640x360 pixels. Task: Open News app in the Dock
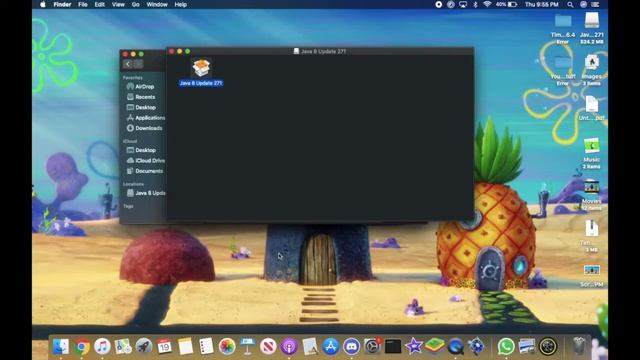tap(268, 347)
